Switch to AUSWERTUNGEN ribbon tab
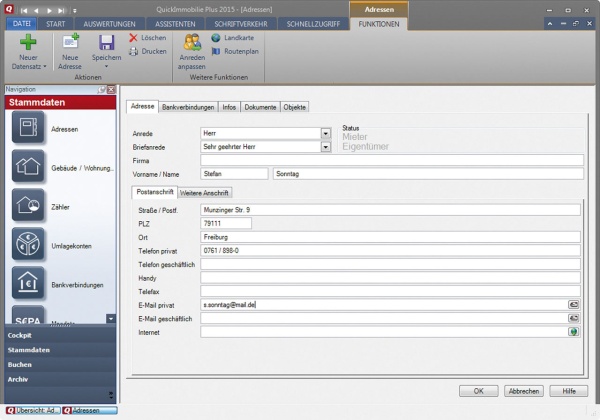 109,24
